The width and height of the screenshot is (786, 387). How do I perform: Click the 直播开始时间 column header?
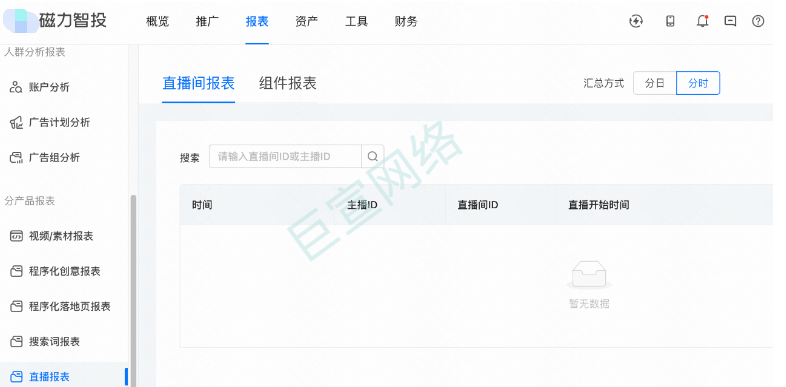[599, 205]
